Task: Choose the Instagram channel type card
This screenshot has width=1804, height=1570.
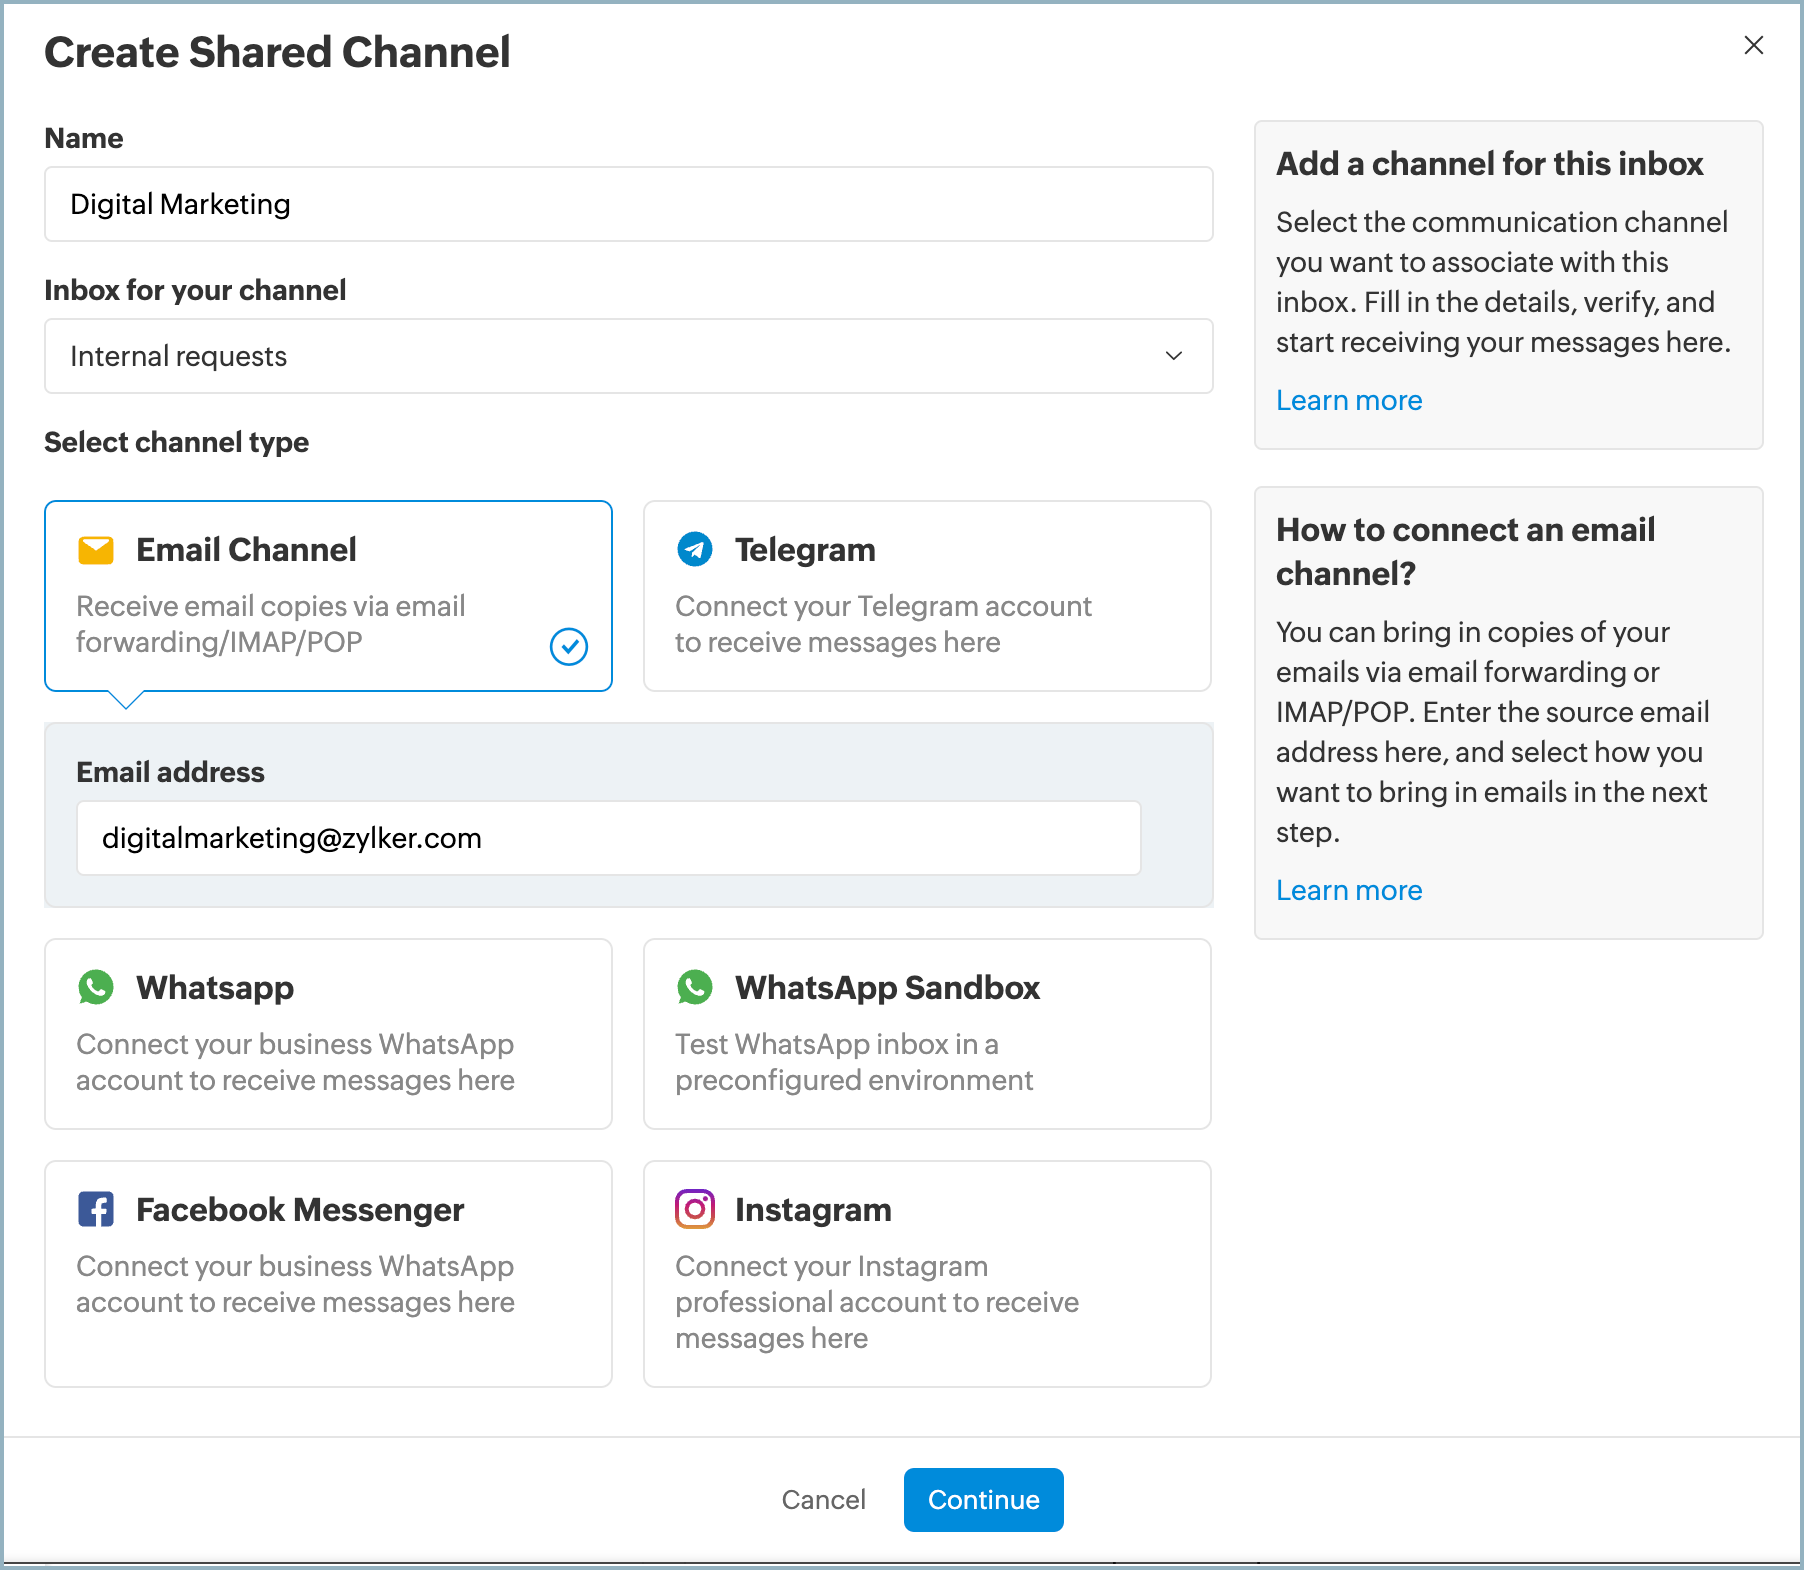Action: coord(927,1273)
